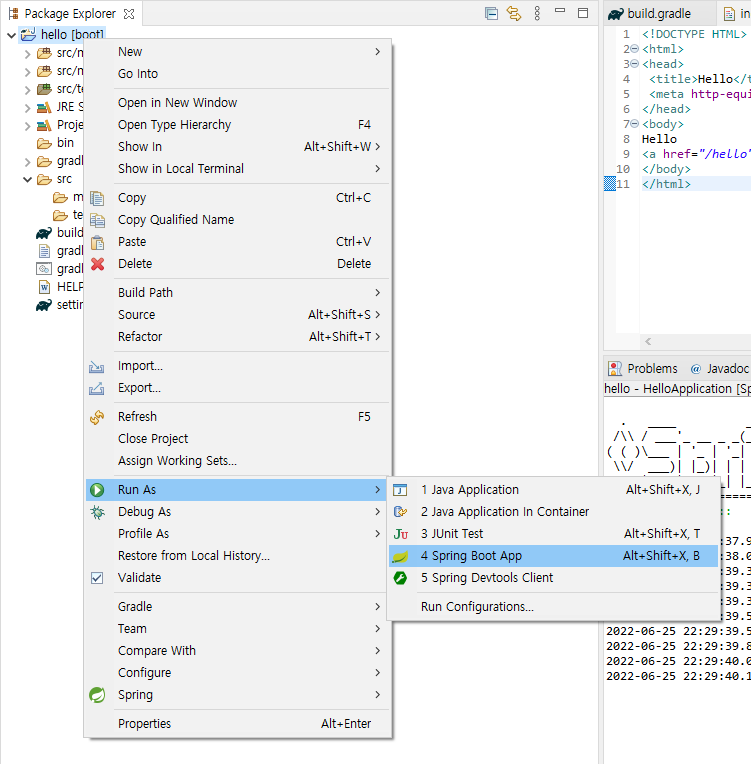Choose 4 Spring Boot App
Viewport: 751px width, 764px height.
[553, 556]
